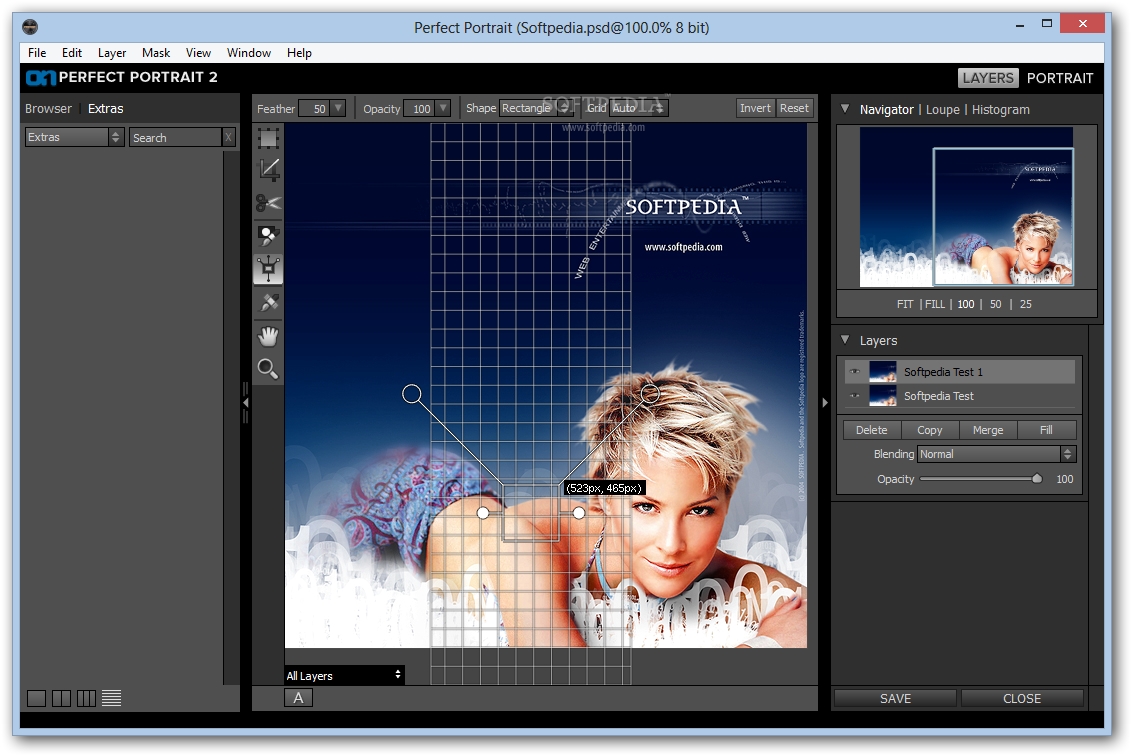1132x756 pixels.
Task: Click the Reset mask button
Action: (x=794, y=108)
